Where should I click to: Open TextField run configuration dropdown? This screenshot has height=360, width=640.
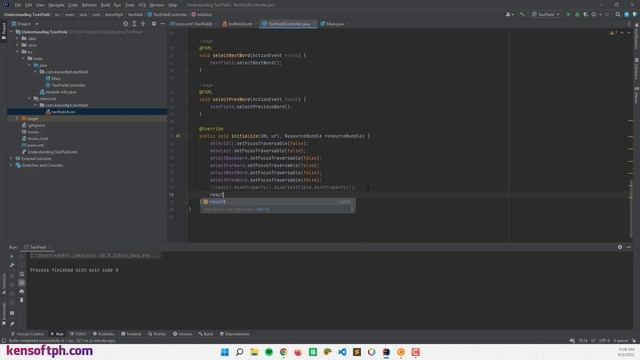coord(546,14)
